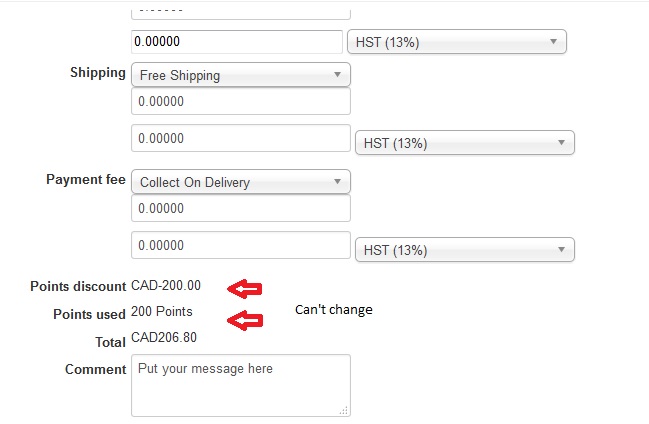Click the red arrow beside Points used
This screenshot has height=424, width=649.
245,320
